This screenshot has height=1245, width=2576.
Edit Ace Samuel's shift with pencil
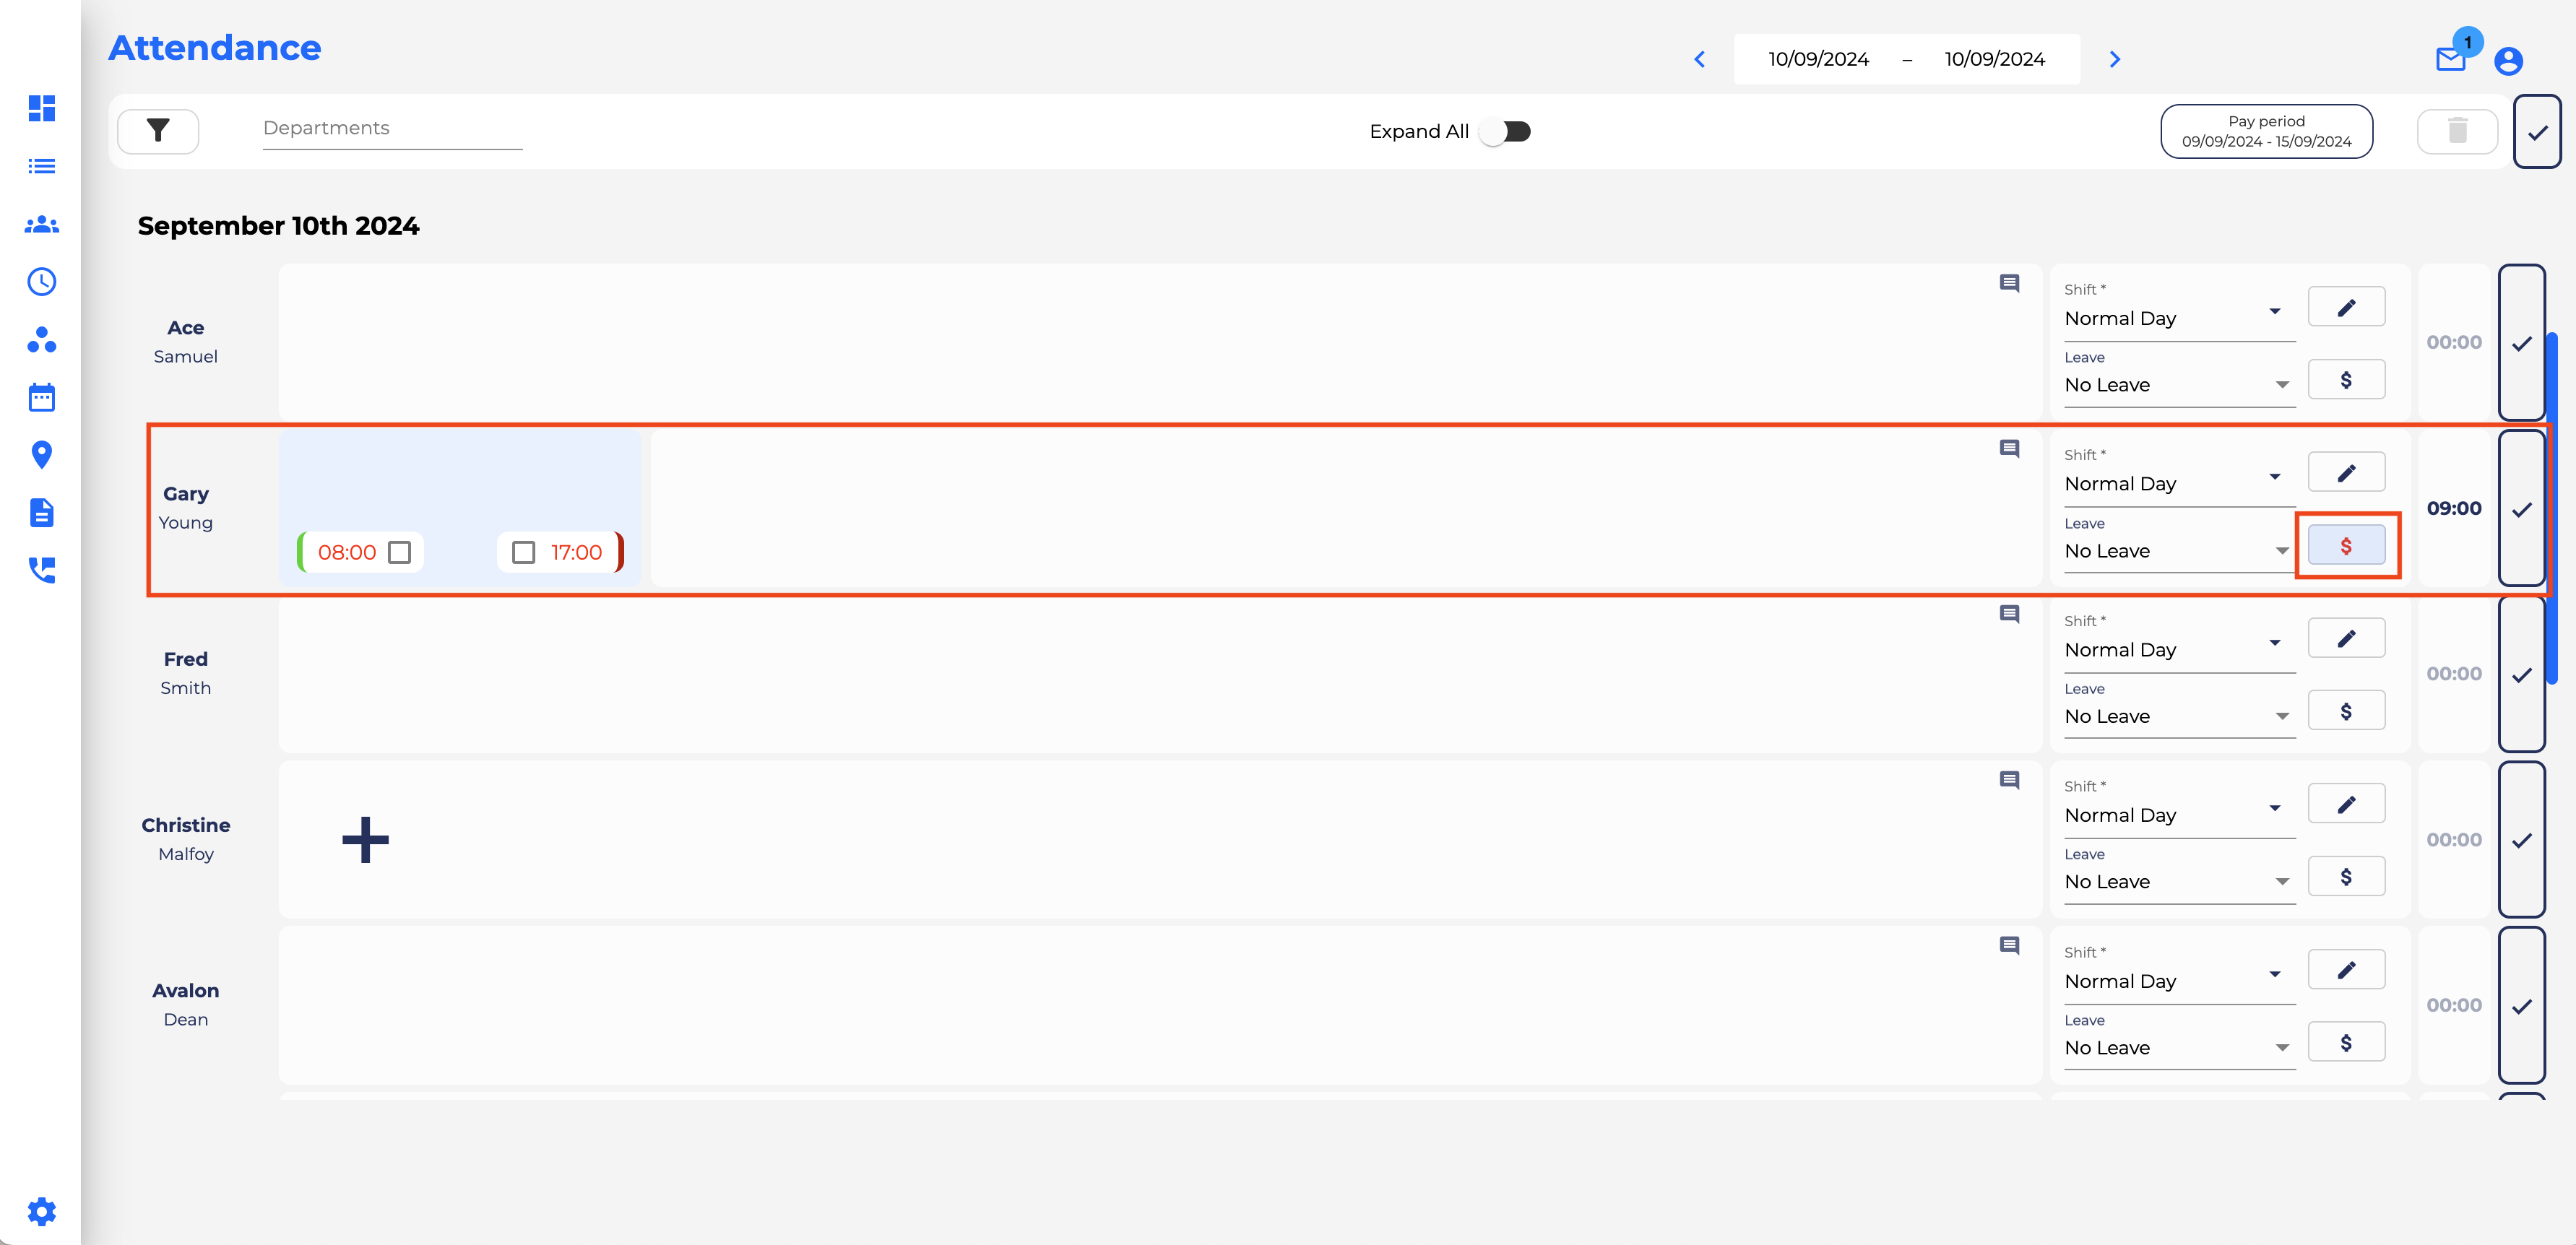coord(2346,307)
